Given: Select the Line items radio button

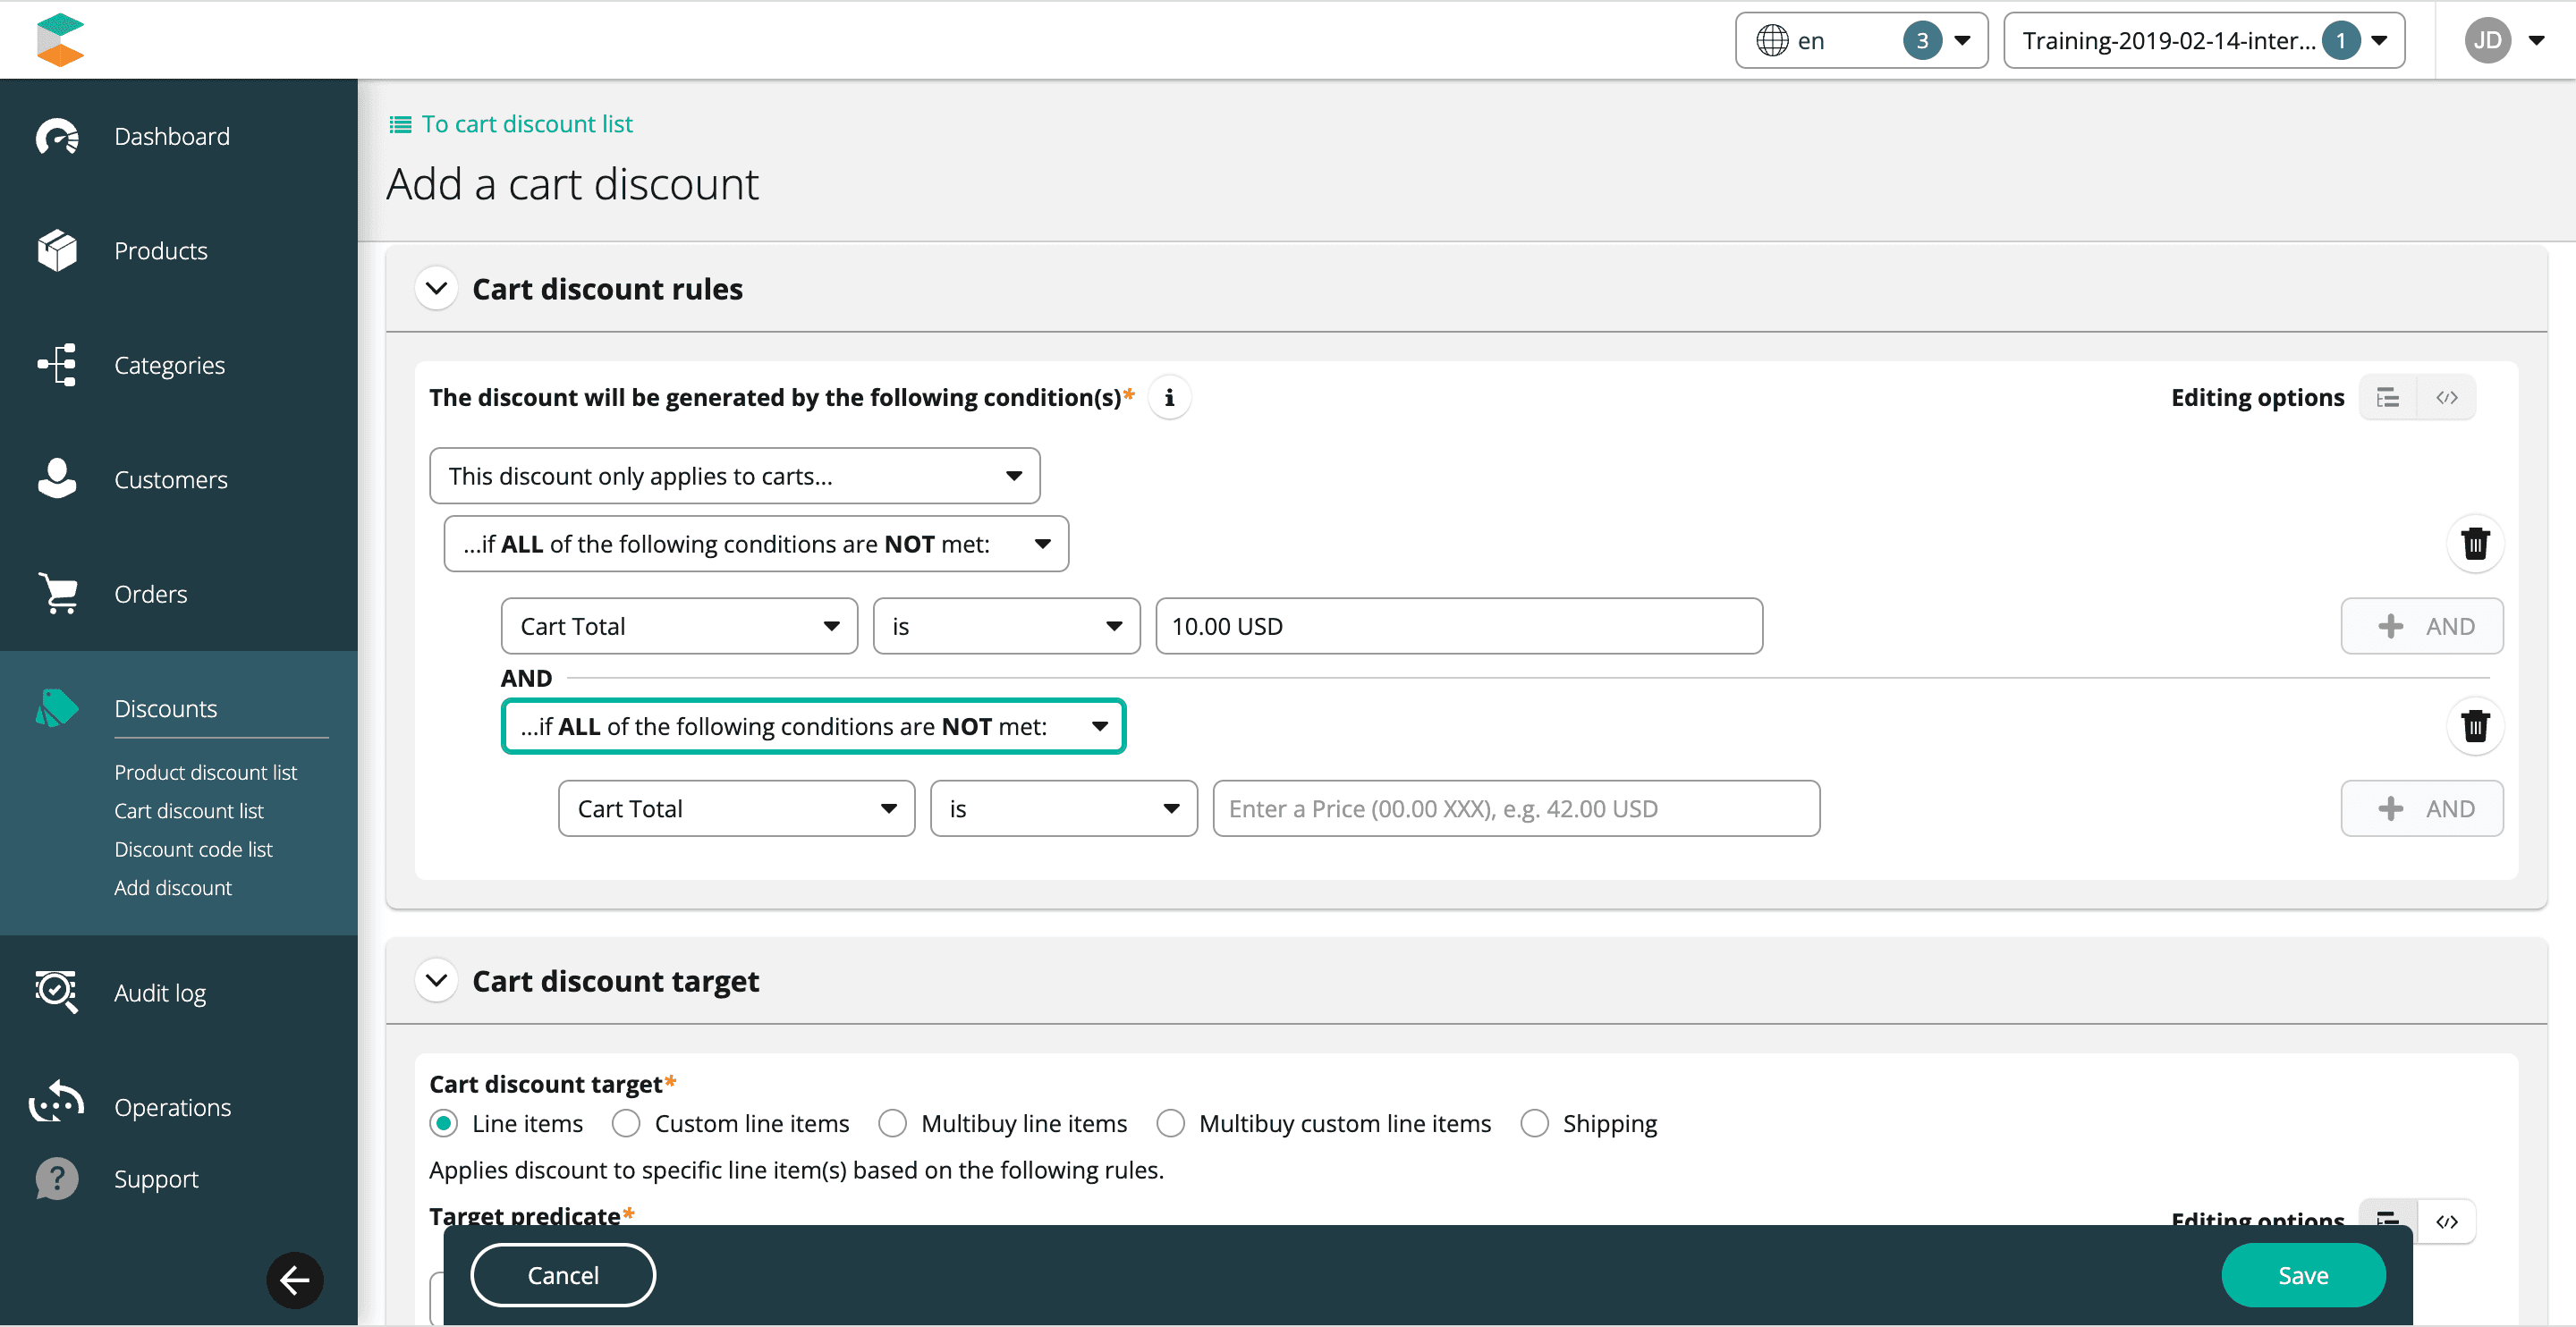Looking at the screenshot, I should pos(444,1122).
